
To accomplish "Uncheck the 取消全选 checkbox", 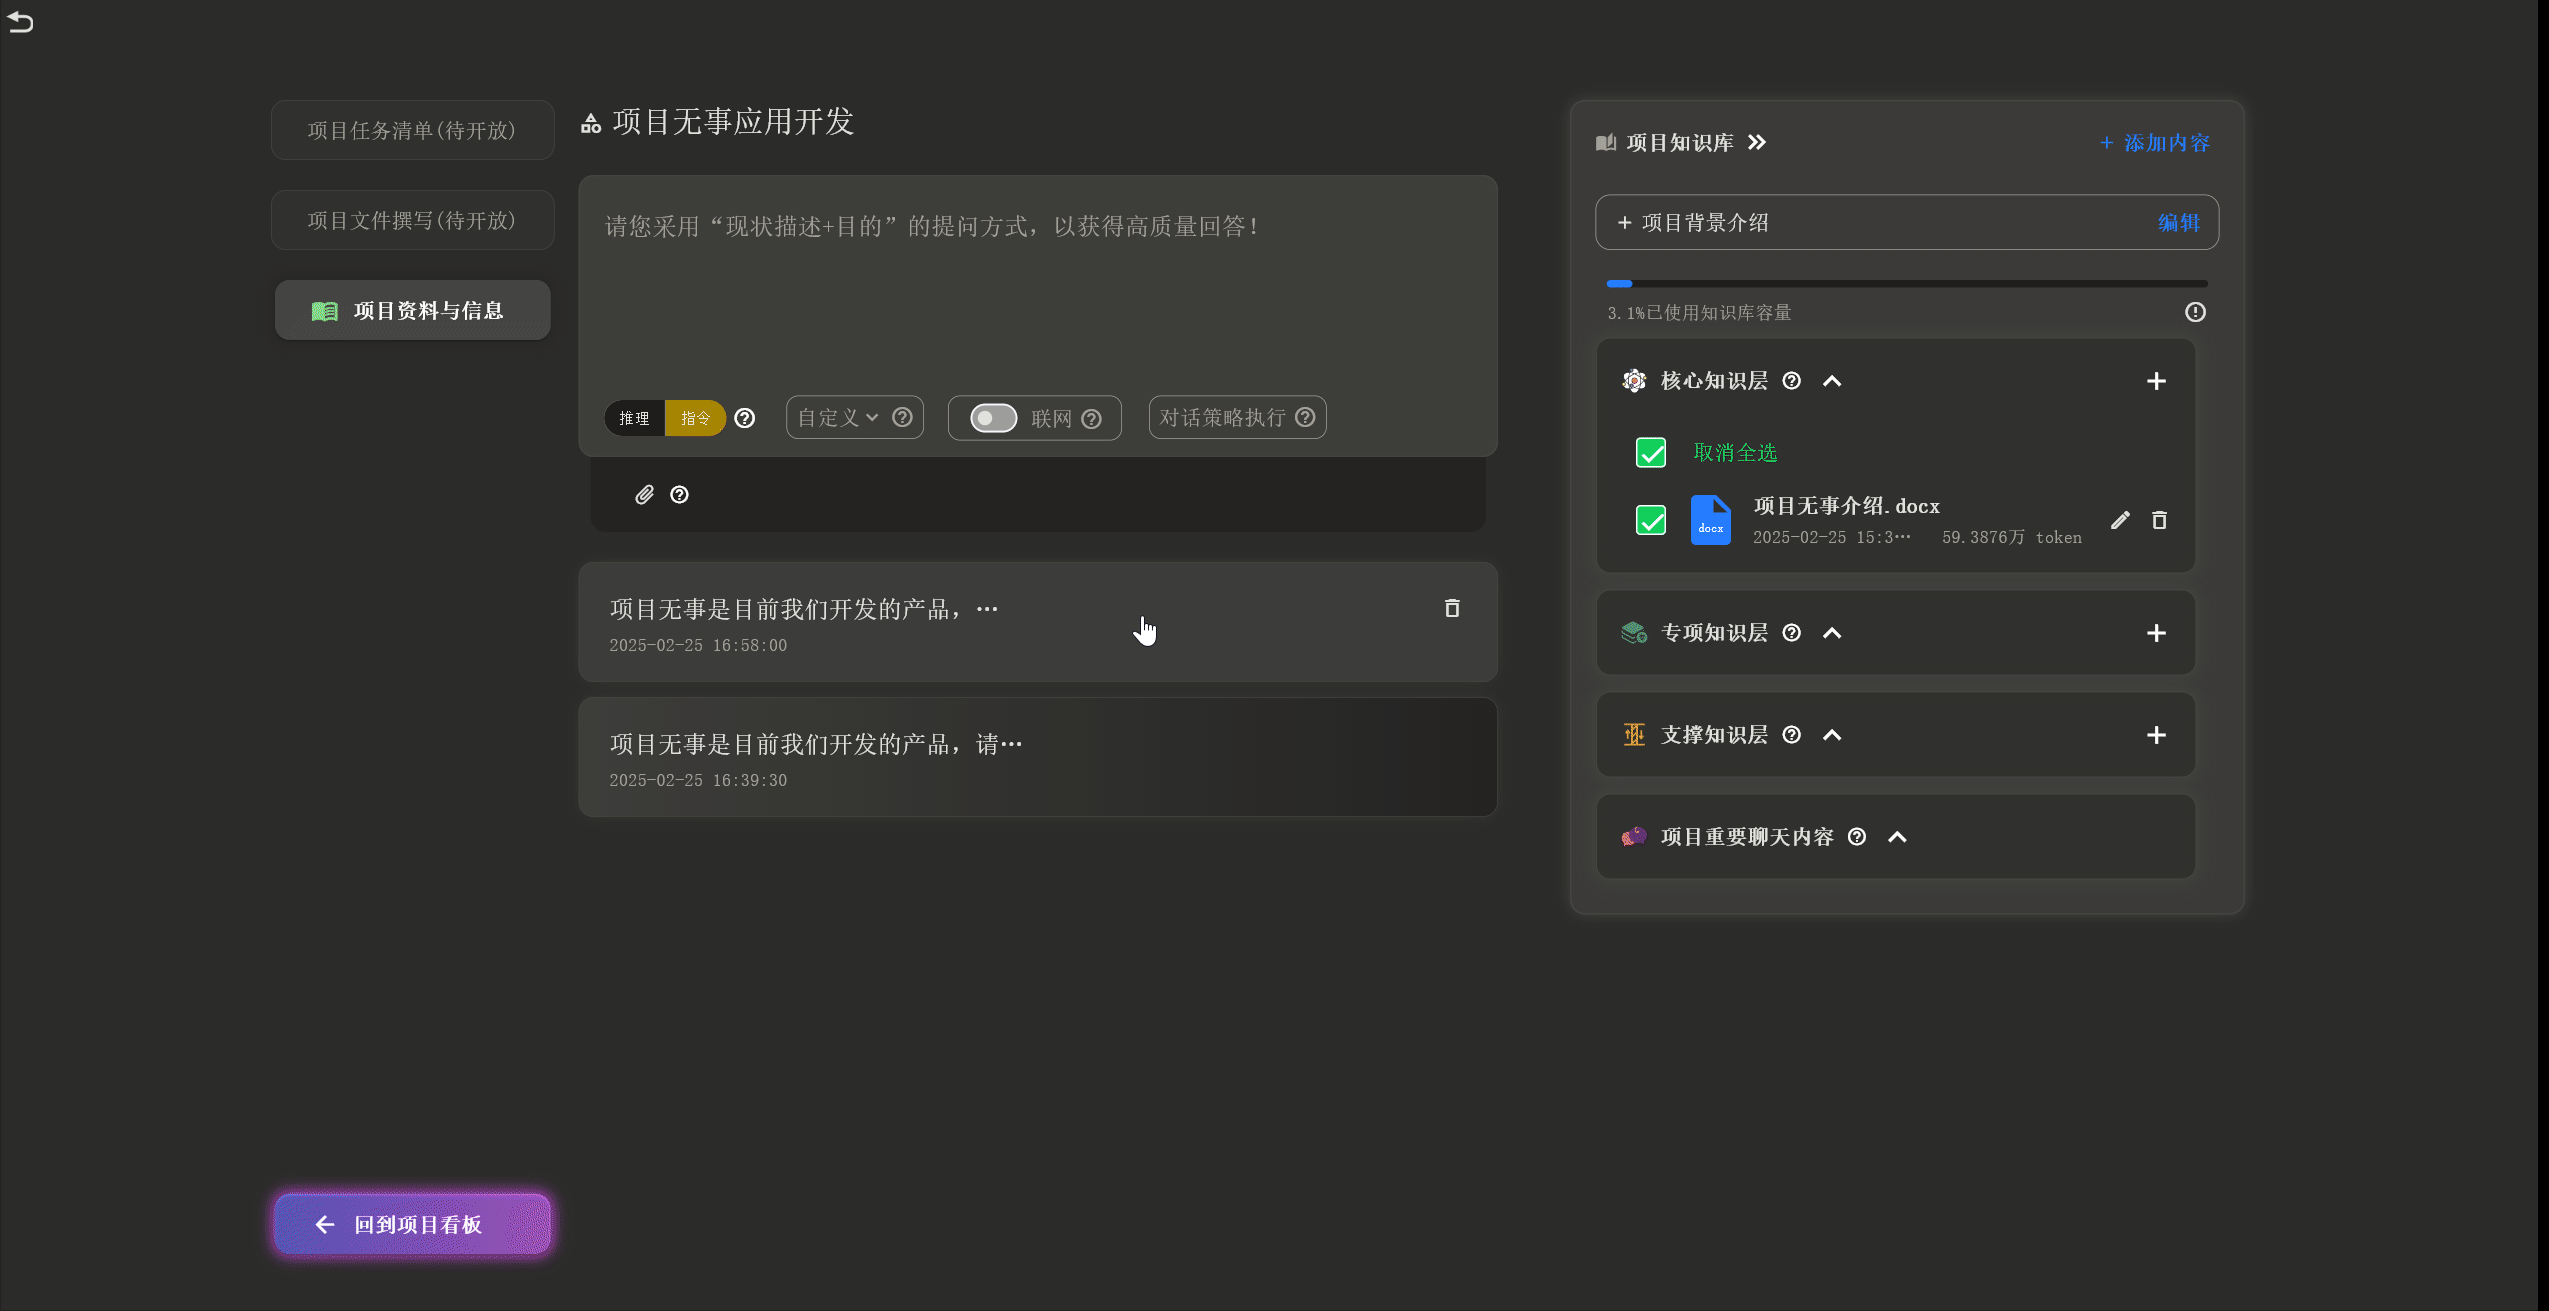I will 1651,453.
